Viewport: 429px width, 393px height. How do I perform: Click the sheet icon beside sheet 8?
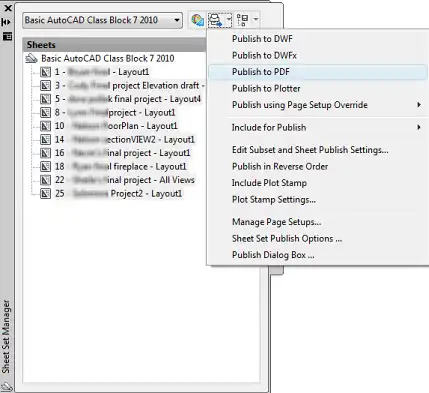click(45, 113)
